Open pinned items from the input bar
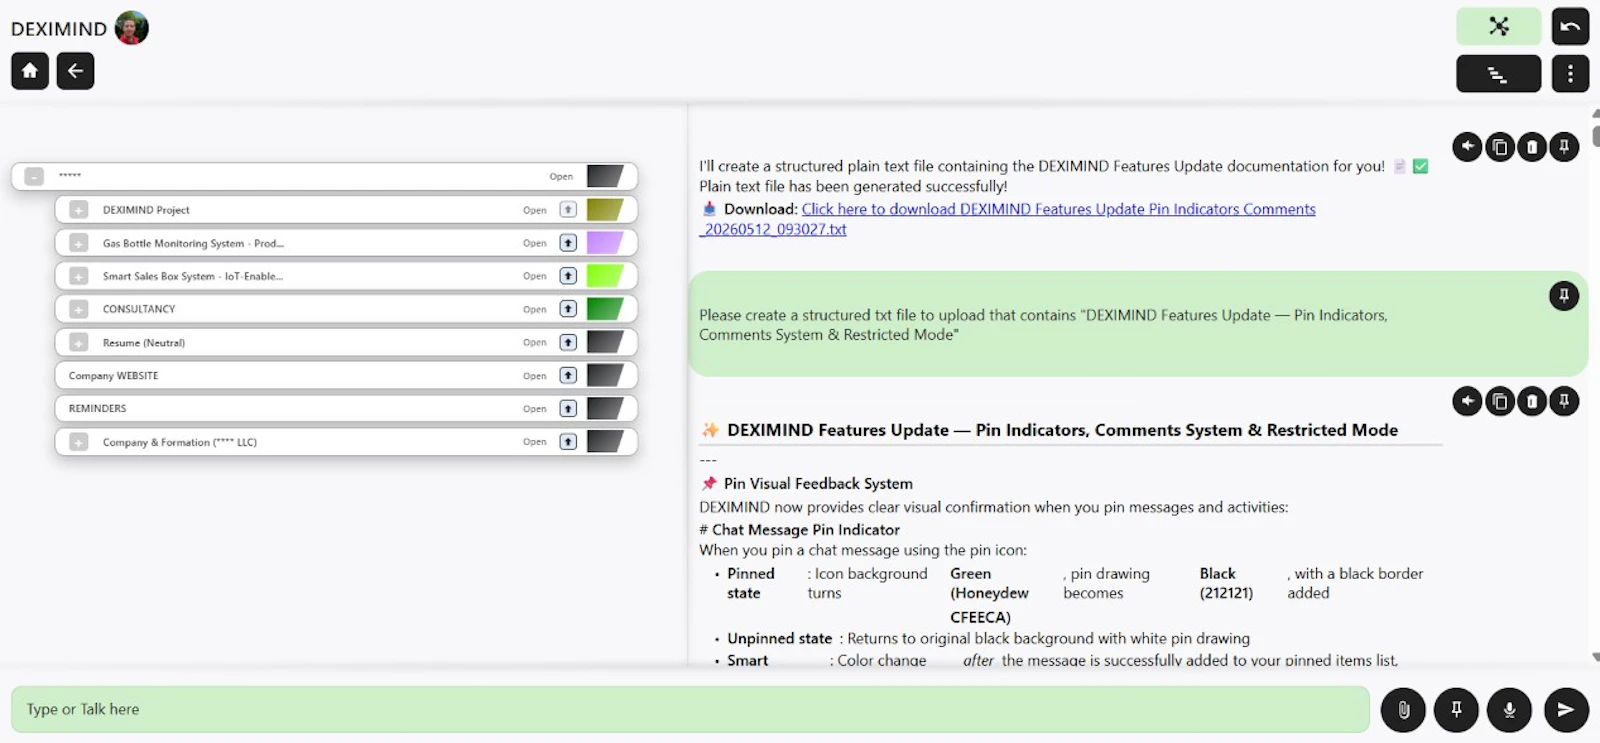1600x743 pixels. click(x=1457, y=710)
